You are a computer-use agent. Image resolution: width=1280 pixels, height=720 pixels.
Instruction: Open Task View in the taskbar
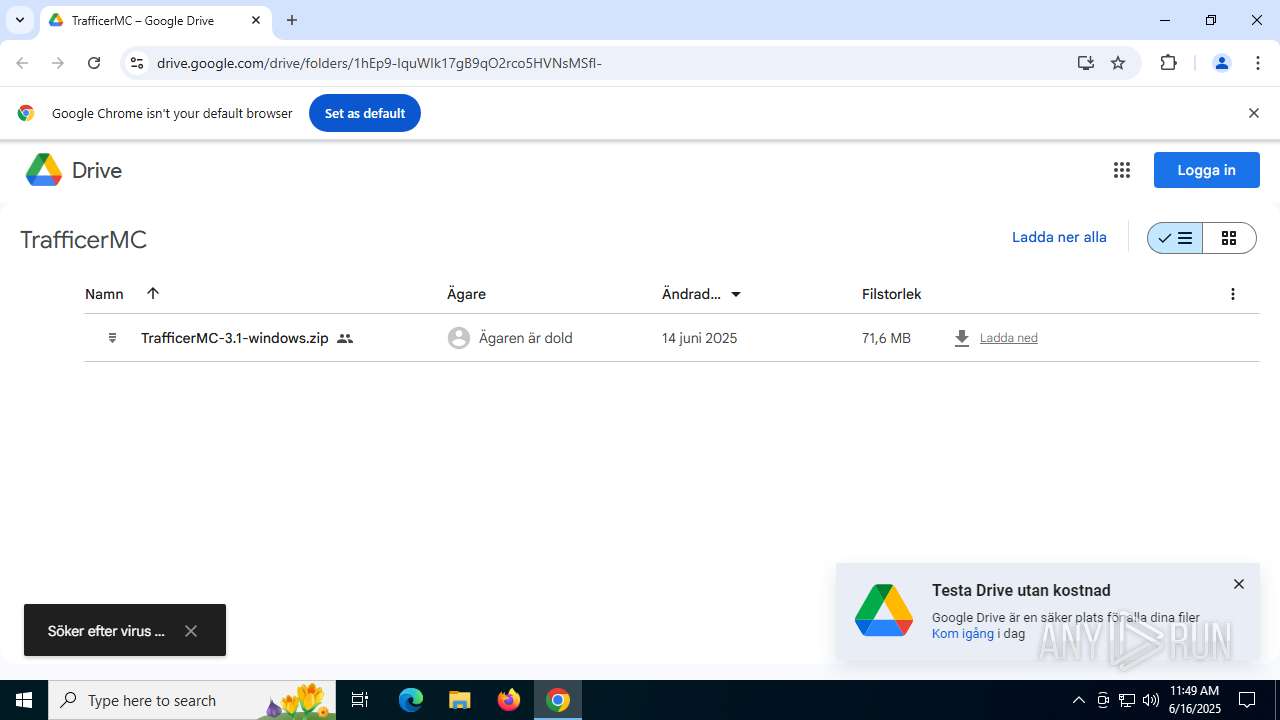point(360,700)
